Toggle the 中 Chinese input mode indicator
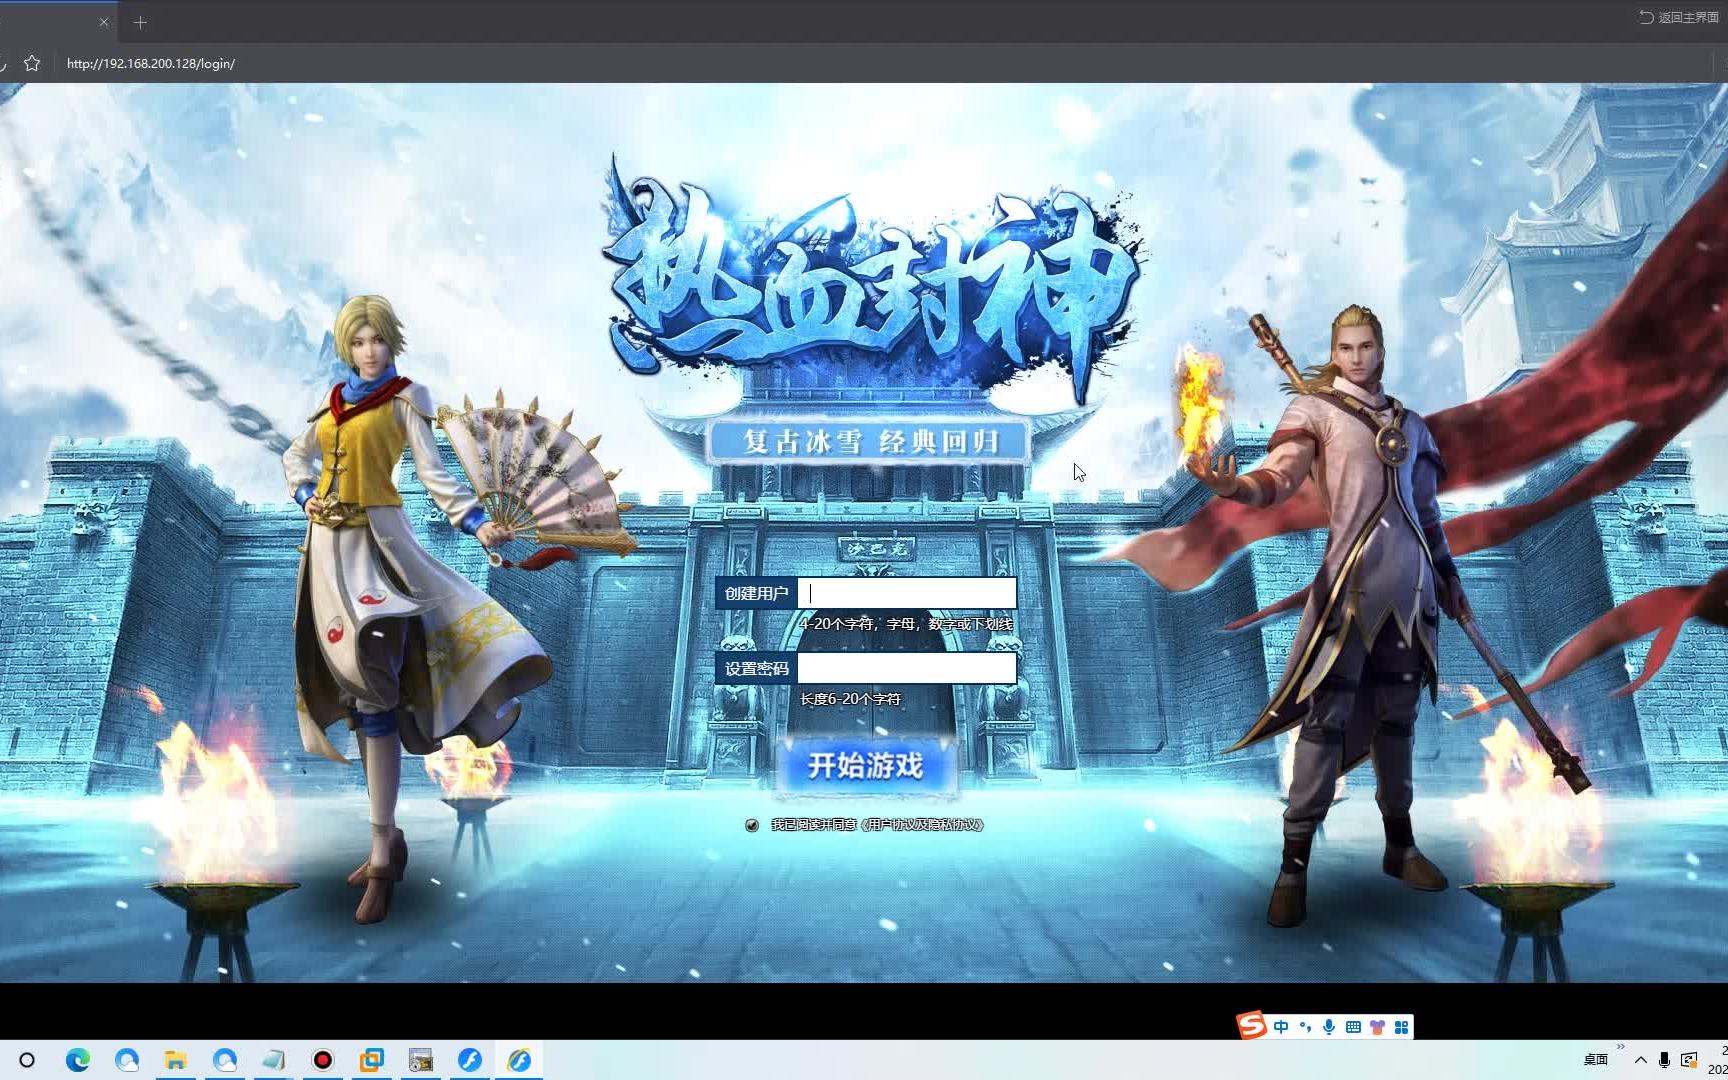1728x1080 pixels. click(x=1281, y=1027)
